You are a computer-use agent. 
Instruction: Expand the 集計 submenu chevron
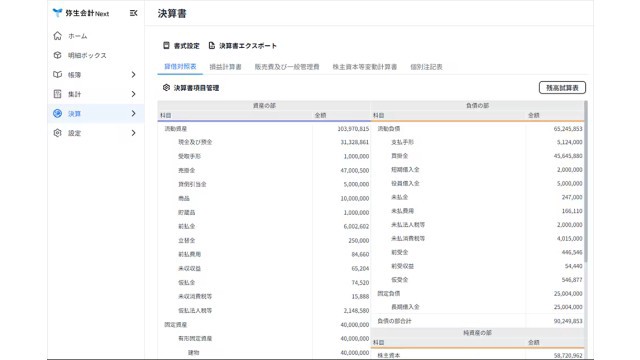click(x=133, y=94)
